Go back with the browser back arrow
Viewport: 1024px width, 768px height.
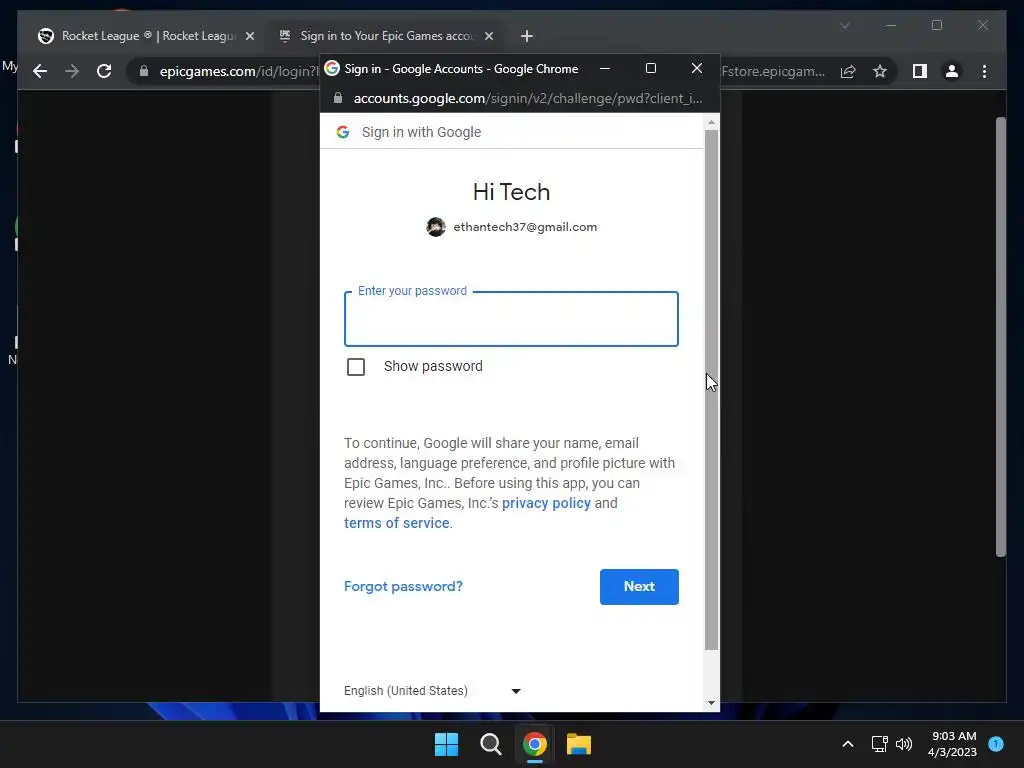40,71
